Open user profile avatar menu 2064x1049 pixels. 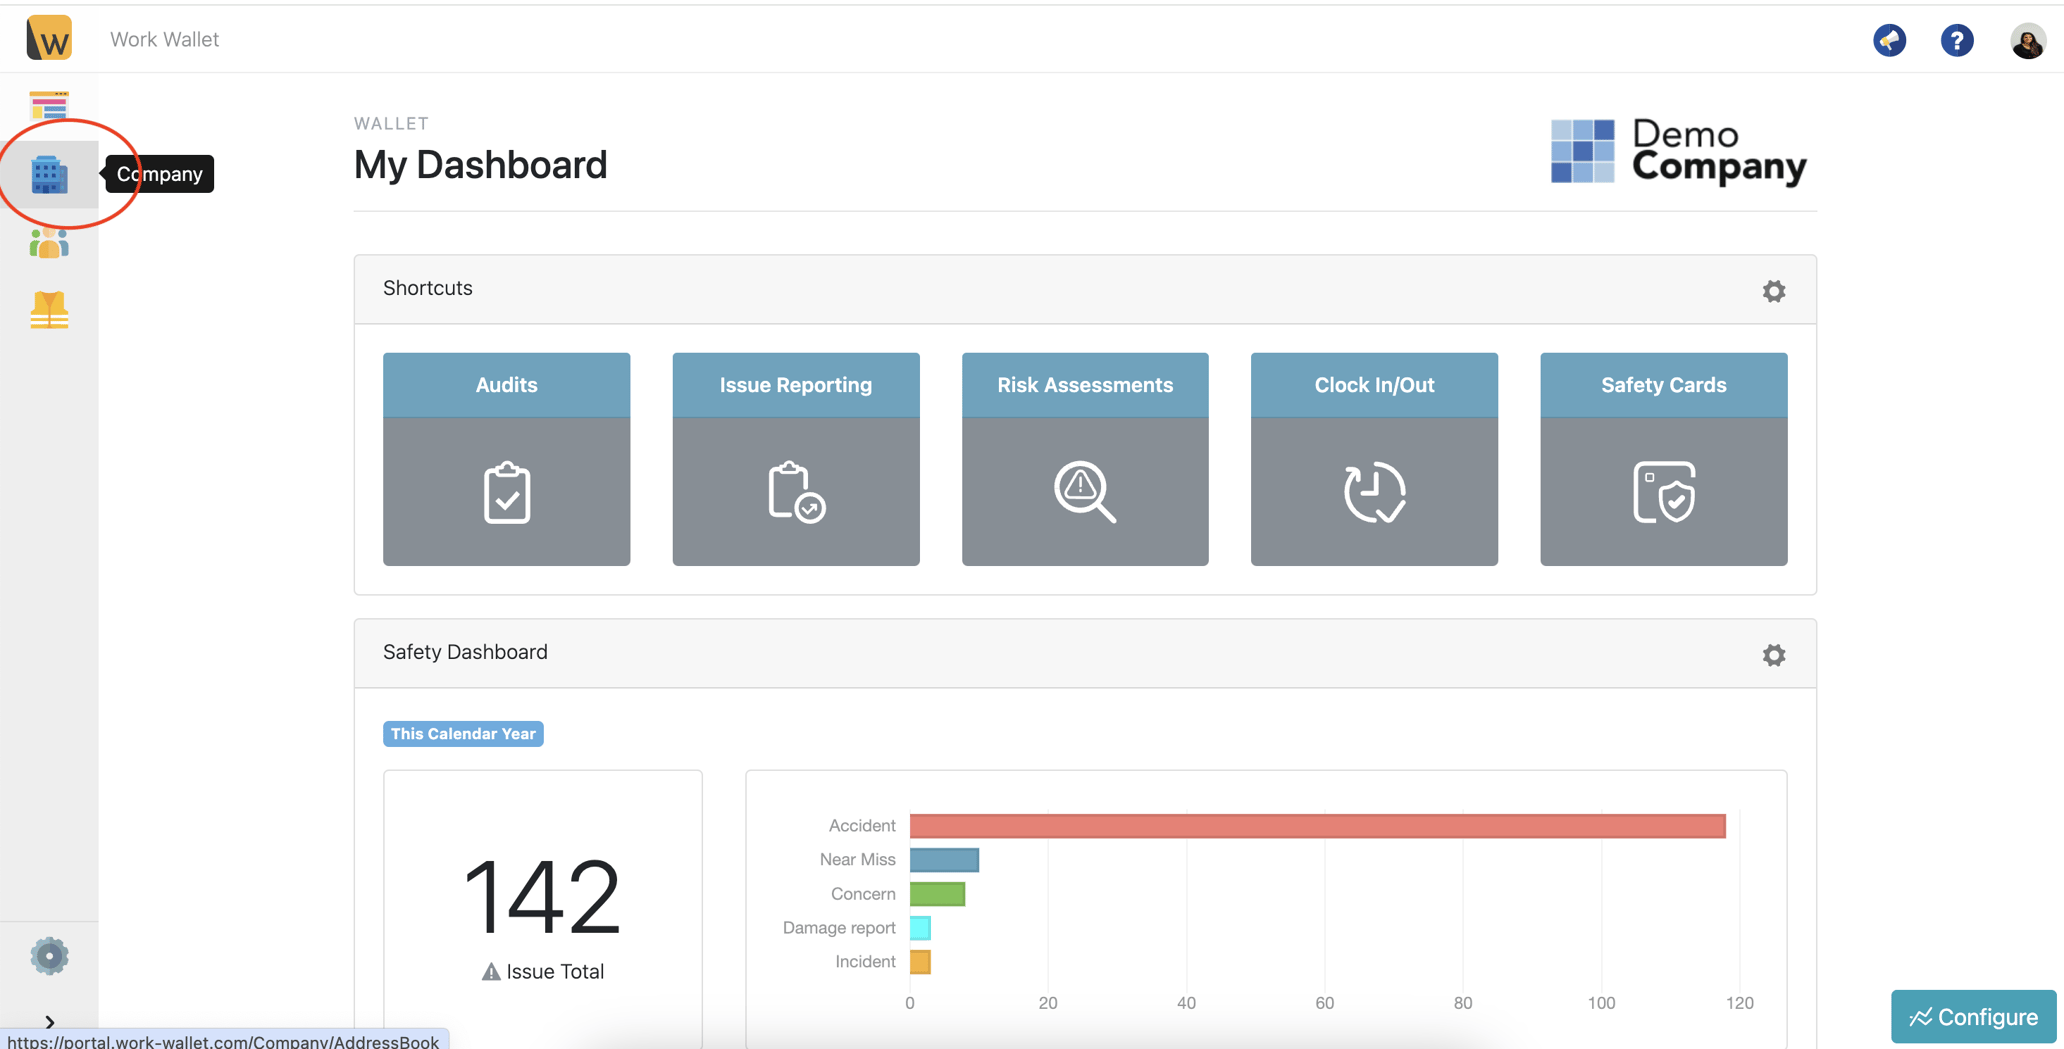pyautogui.click(x=2028, y=41)
